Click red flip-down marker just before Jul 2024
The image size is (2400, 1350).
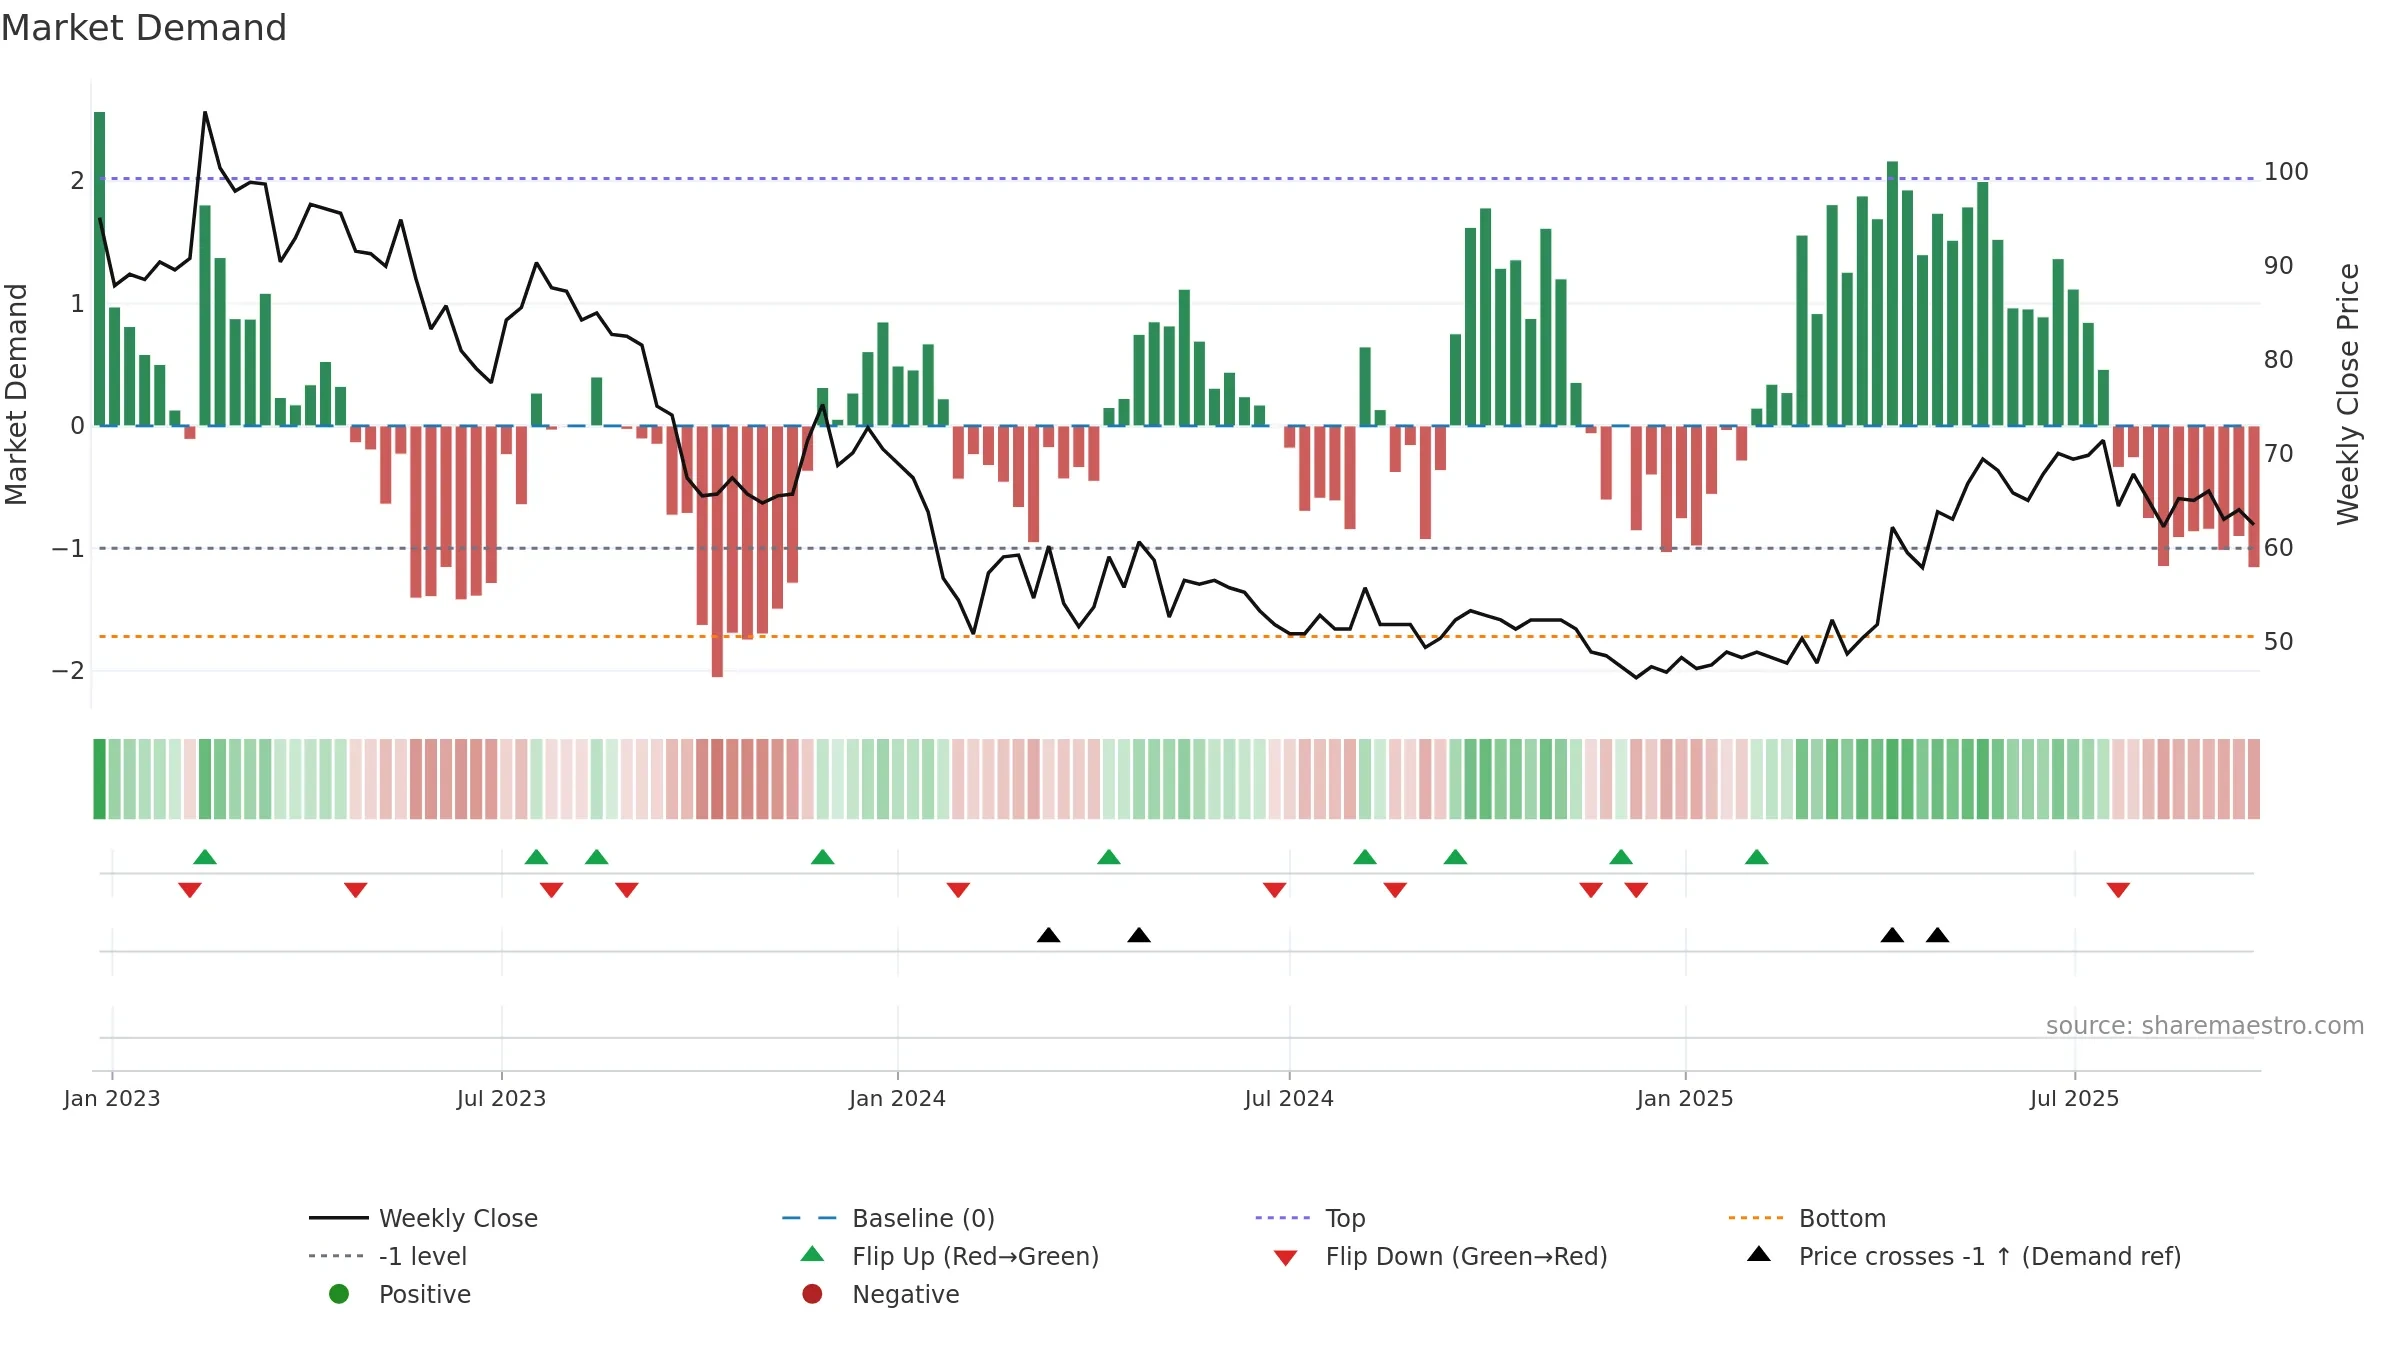click(x=1274, y=890)
